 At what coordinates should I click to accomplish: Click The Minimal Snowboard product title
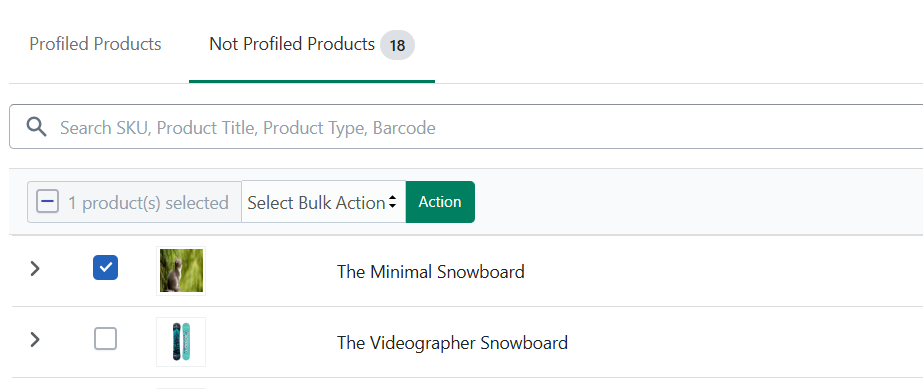[x=430, y=272]
